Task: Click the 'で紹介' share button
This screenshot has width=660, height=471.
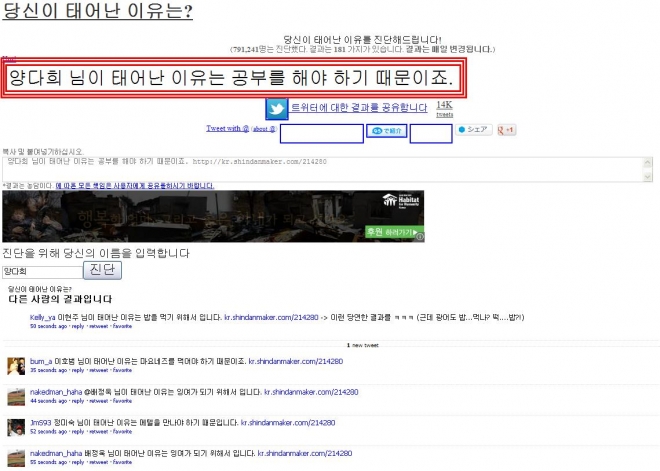Action: click(x=386, y=130)
